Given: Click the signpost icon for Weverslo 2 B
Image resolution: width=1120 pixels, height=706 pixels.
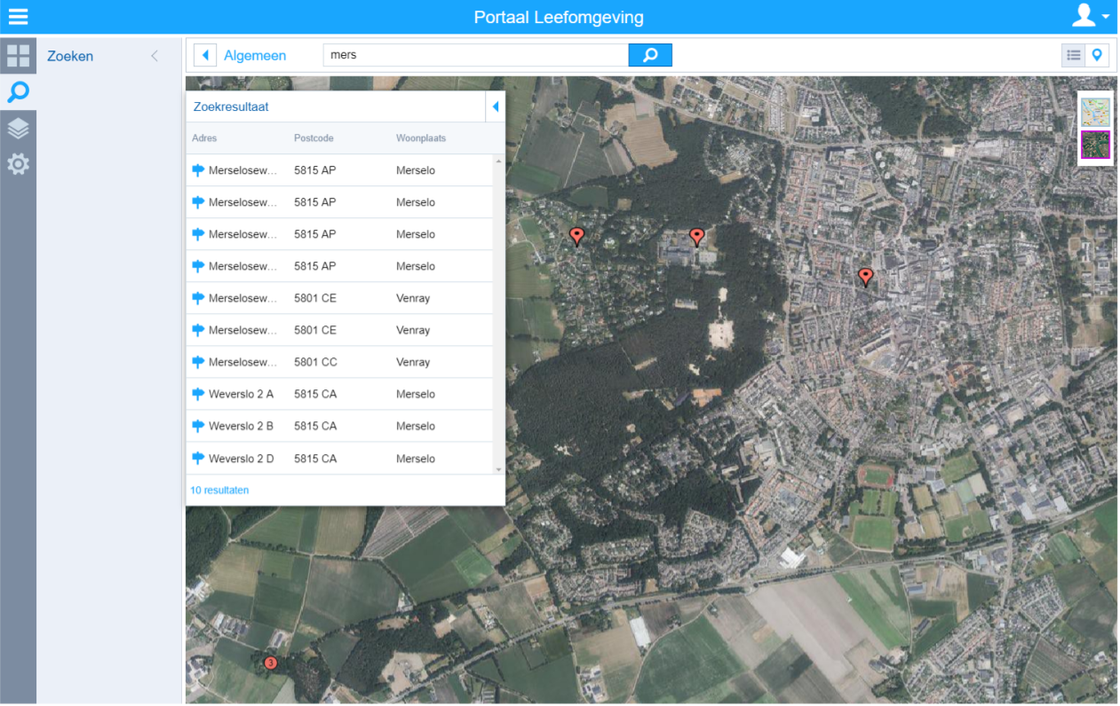Looking at the screenshot, I should click(x=198, y=426).
